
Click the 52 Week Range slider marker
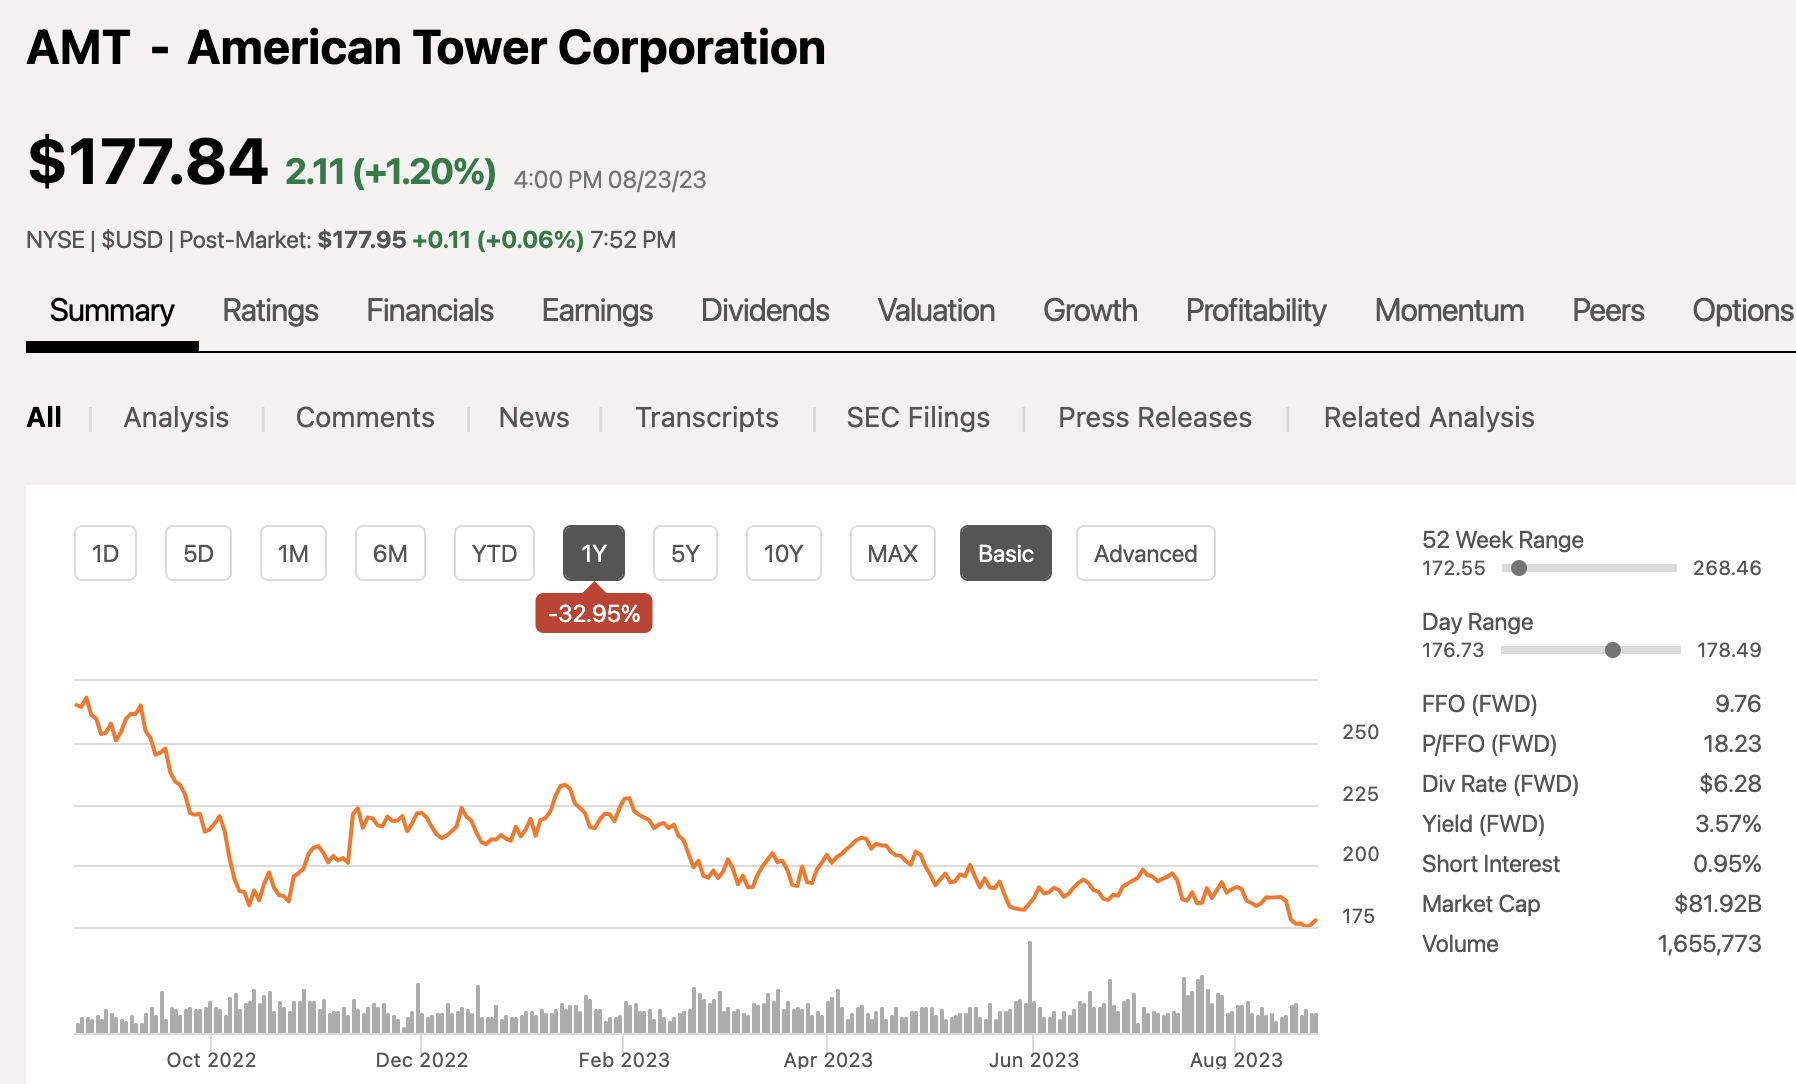[1519, 568]
